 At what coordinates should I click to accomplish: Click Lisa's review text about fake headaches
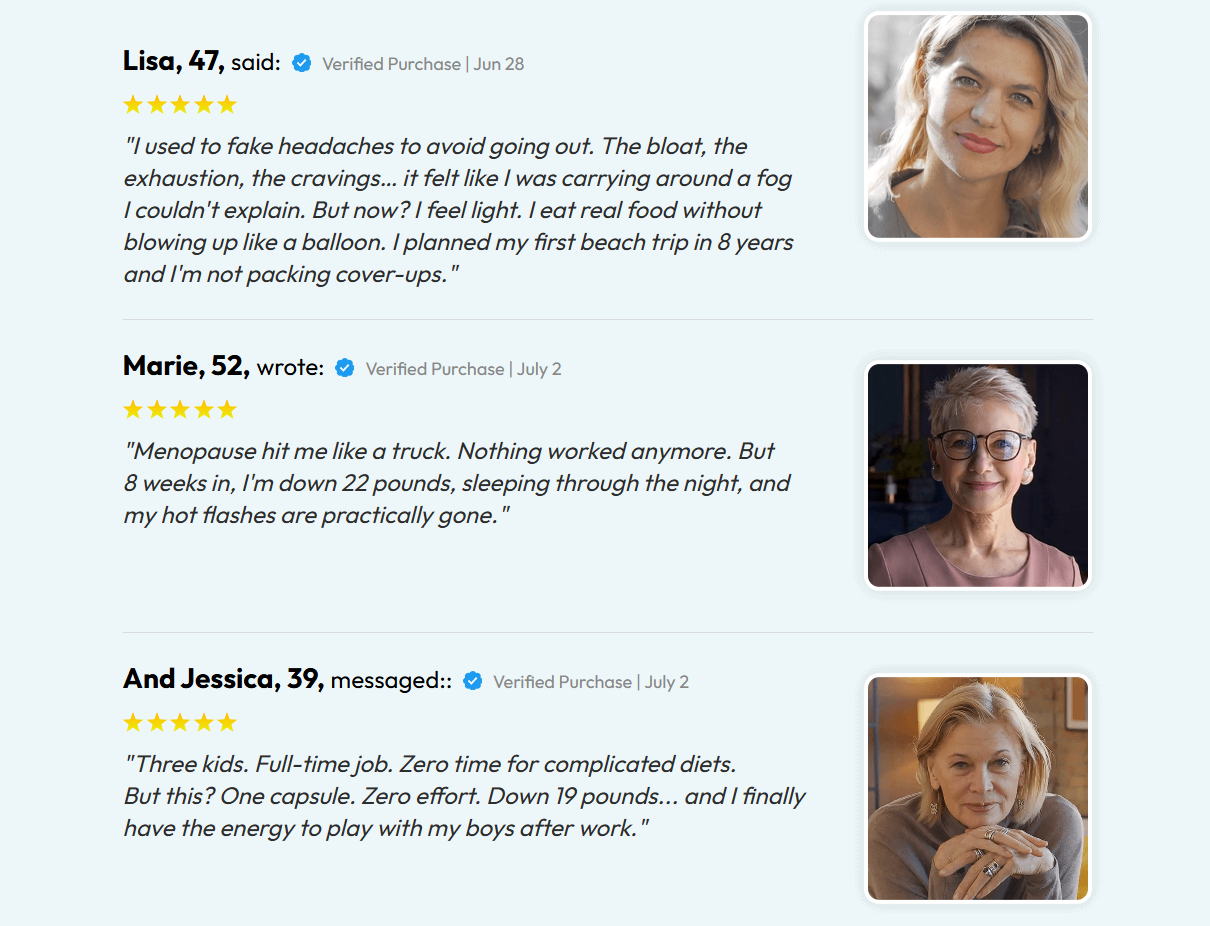click(x=458, y=210)
